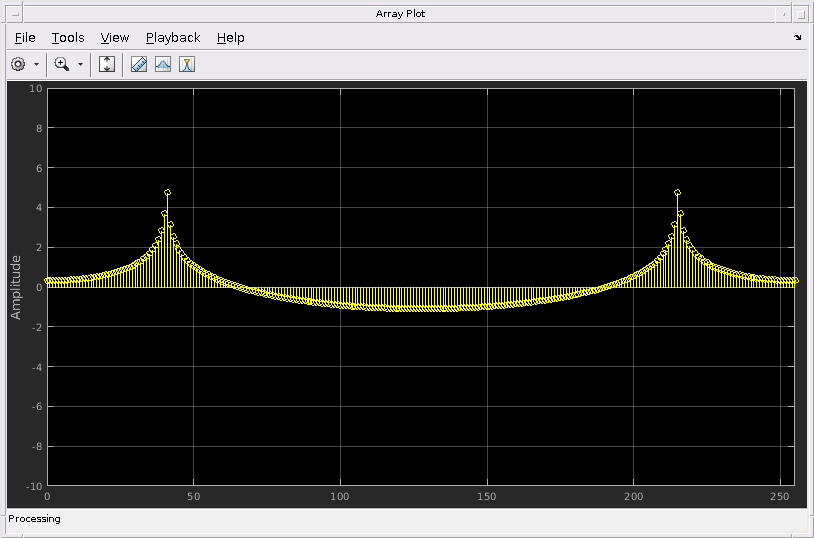This screenshot has width=814, height=538.
Task: Click x-axis tick label 250
Action: (x=780, y=496)
